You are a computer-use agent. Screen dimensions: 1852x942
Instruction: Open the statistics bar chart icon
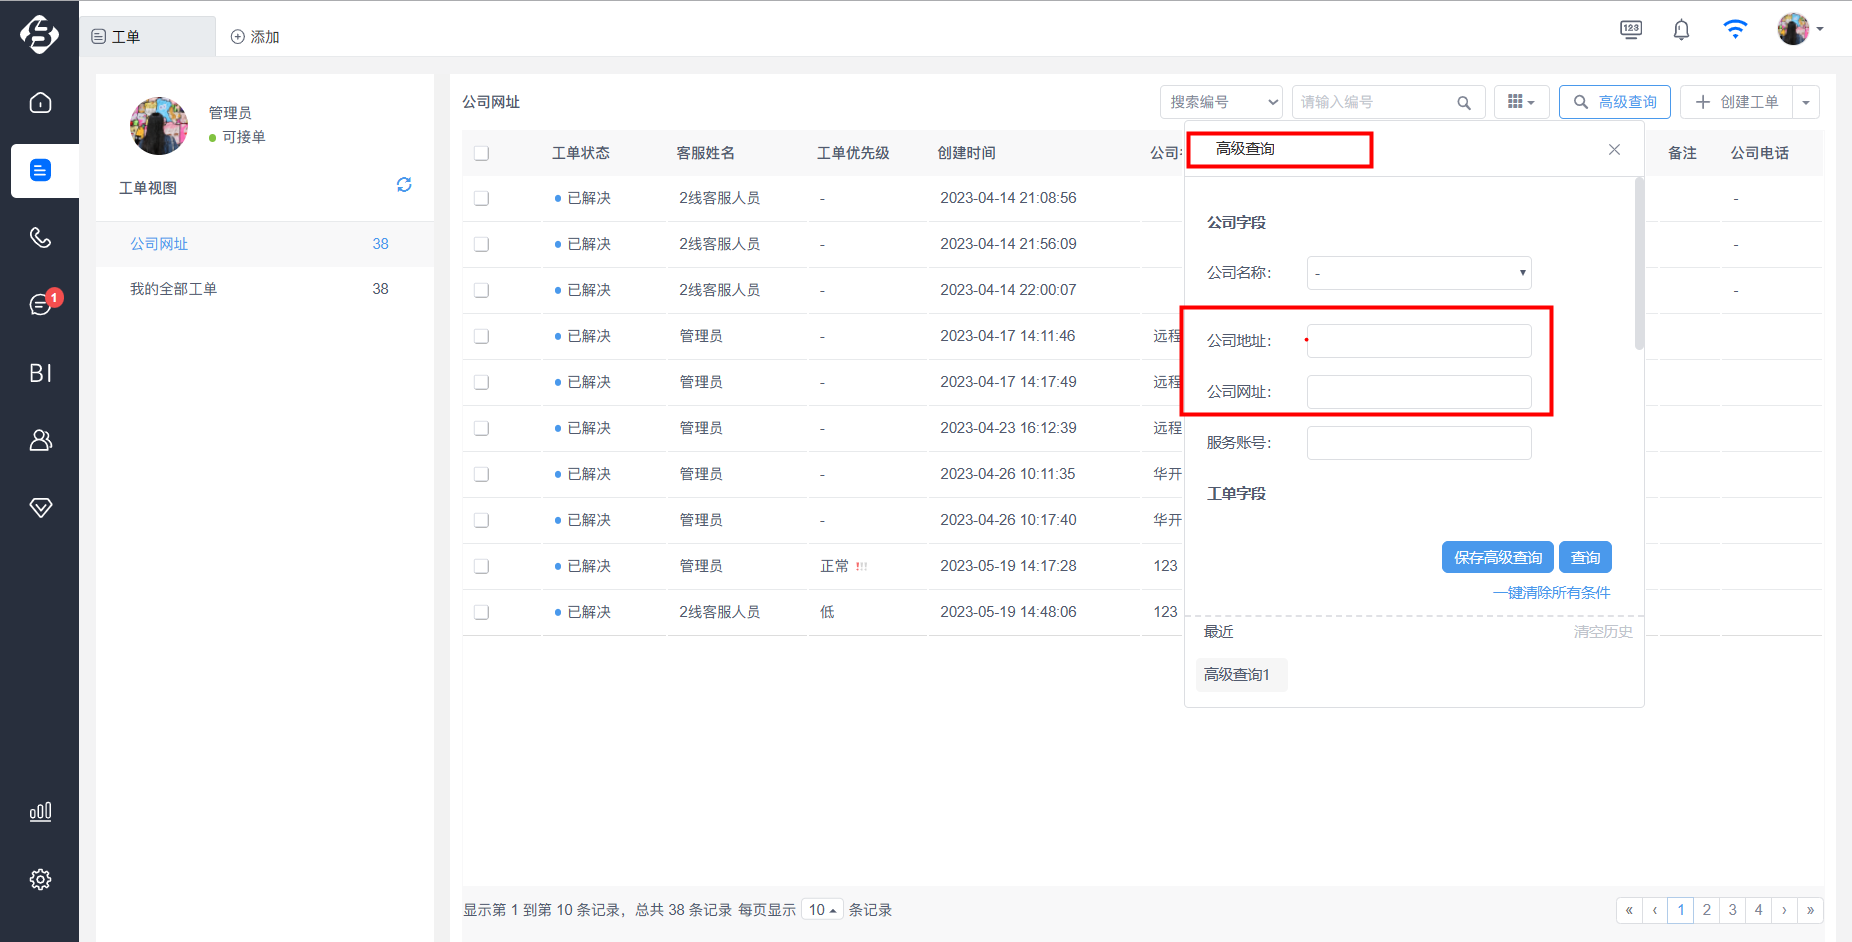40,811
